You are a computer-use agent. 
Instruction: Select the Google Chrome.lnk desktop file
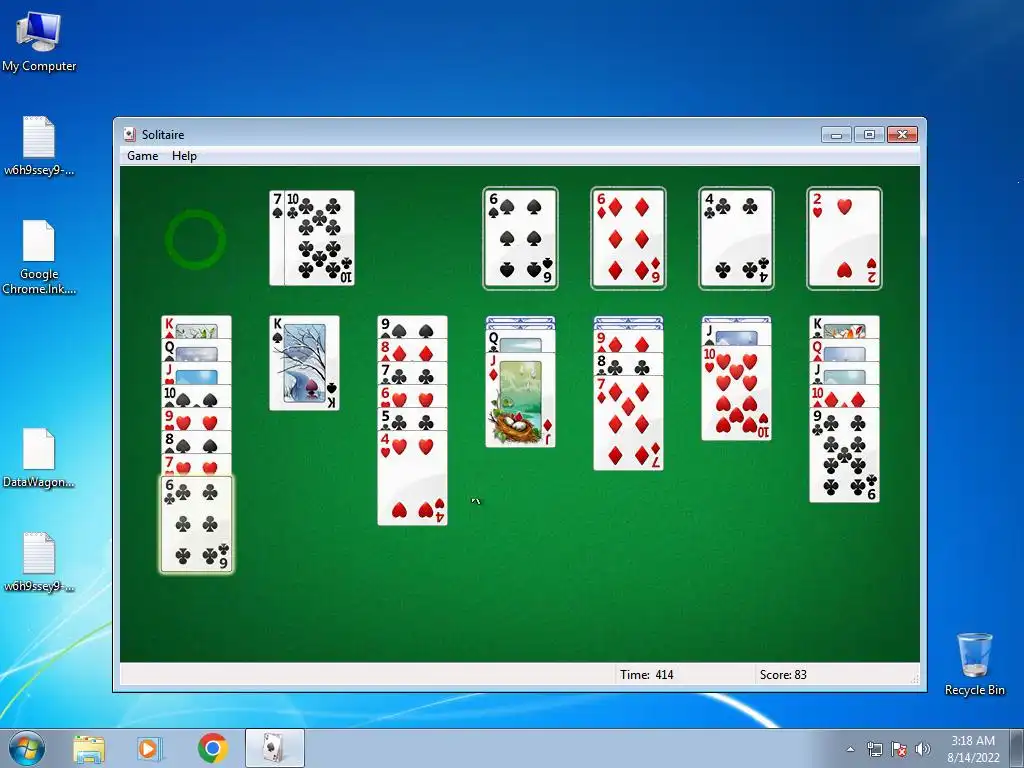pos(39,257)
